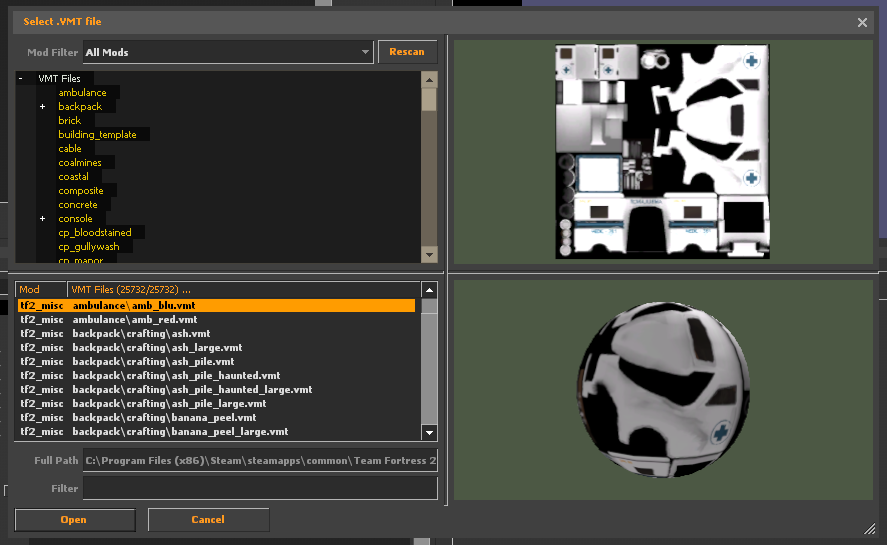
Task: Collapse the VMT Files root node
Action: [x=20, y=79]
